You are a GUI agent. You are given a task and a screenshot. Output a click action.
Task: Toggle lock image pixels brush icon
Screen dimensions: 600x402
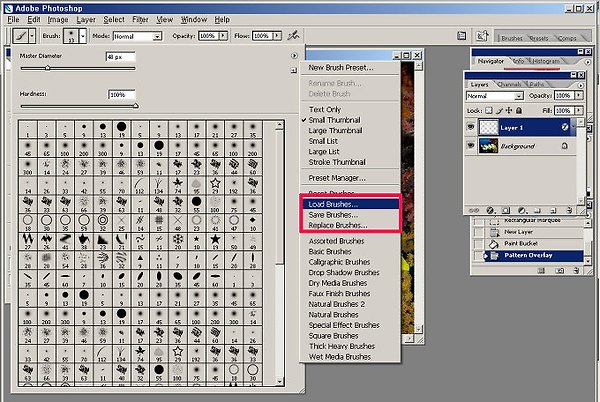coord(499,111)
